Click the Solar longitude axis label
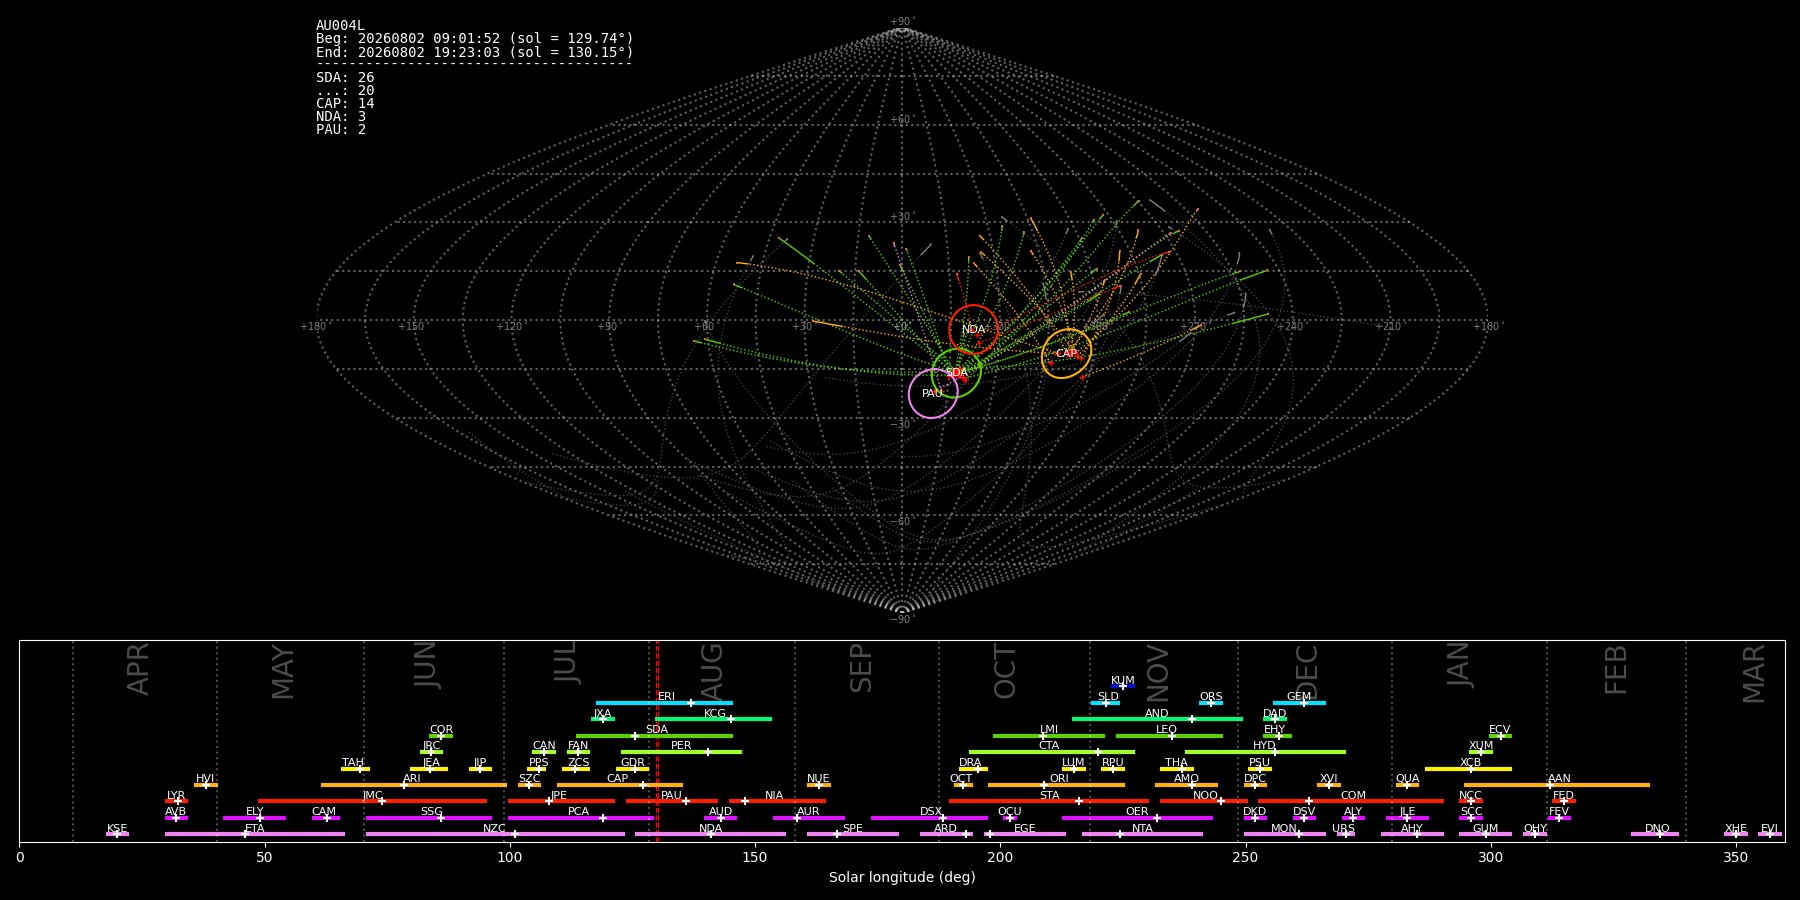Image resolution: width=1800 pixels, height=900 pixels. [x=902, y=878]
